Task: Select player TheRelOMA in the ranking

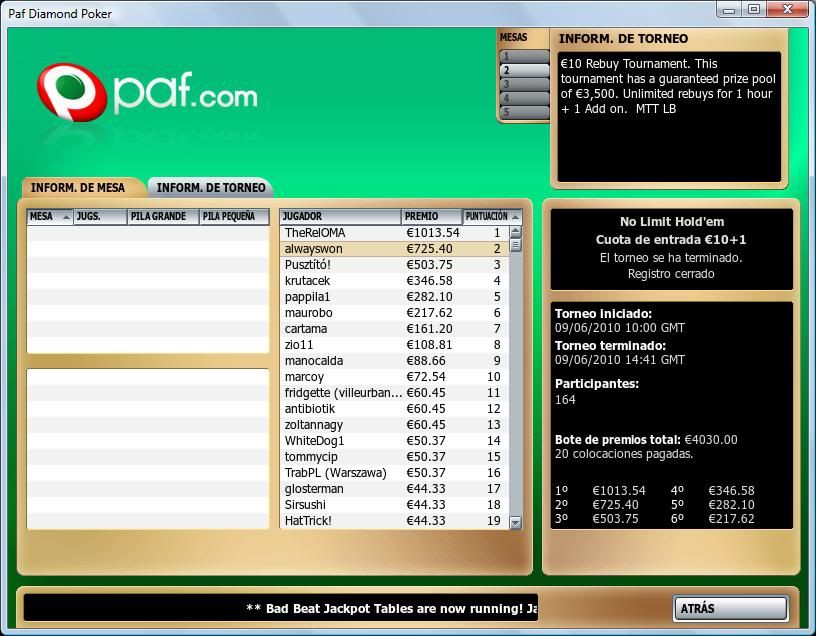Action: (x=394, y=233)
